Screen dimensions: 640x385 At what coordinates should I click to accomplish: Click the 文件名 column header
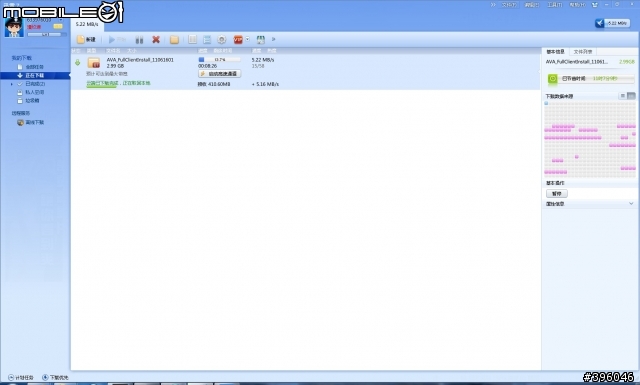click(x=113, y=51)
